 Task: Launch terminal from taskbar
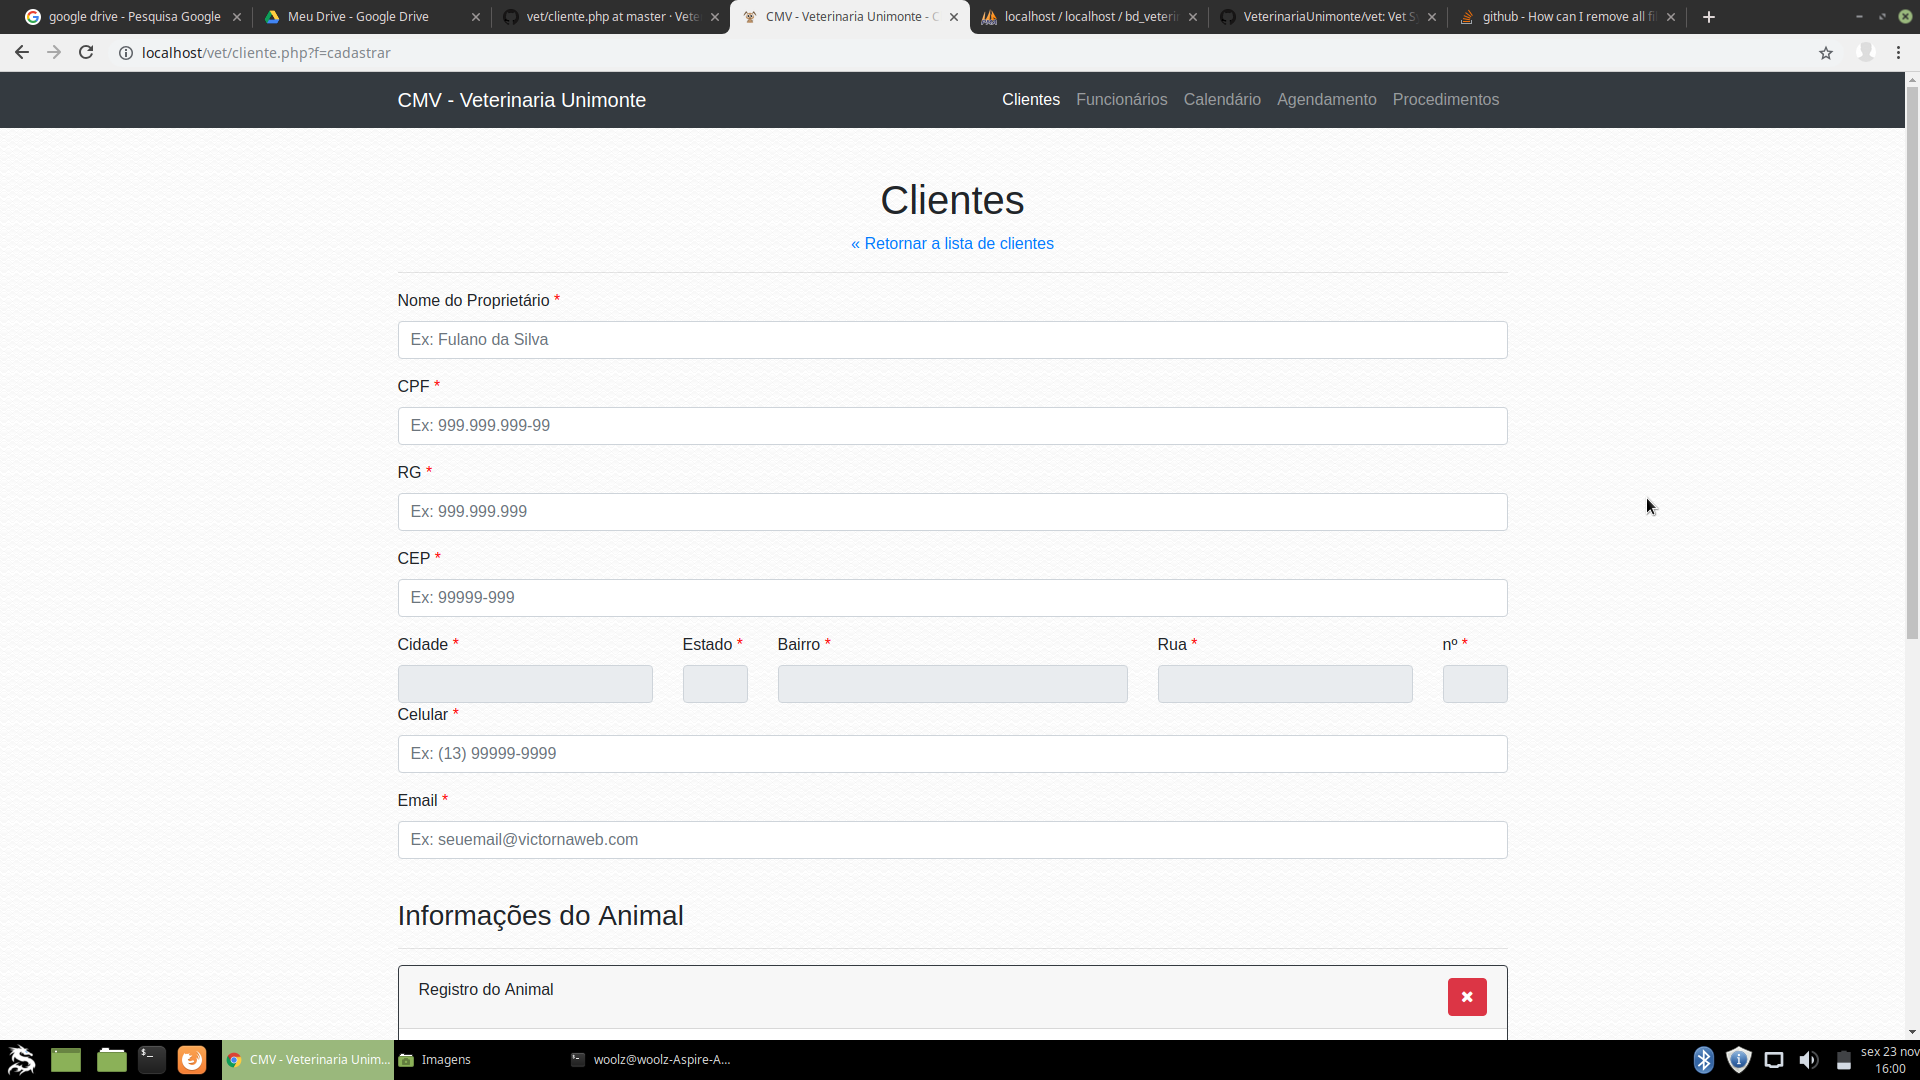click(152, 1060)
